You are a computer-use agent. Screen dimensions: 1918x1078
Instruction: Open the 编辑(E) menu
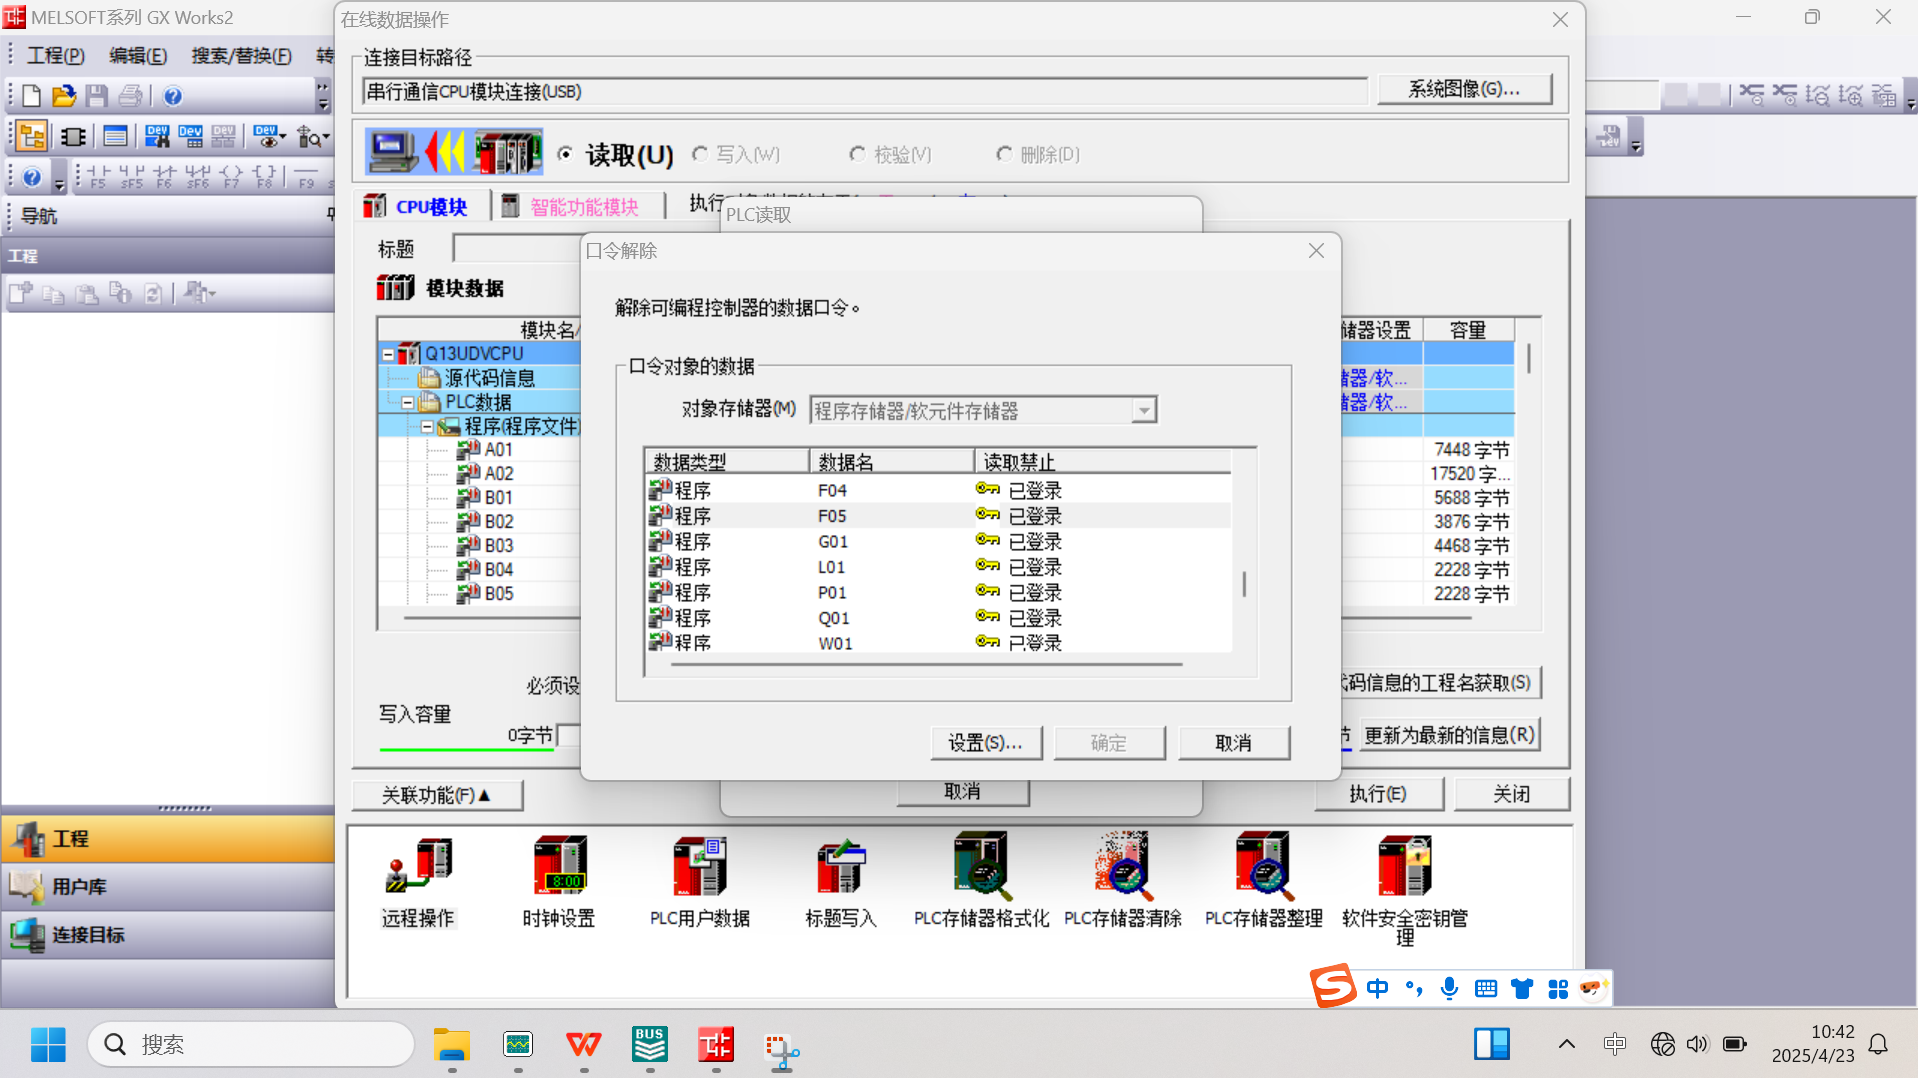(138, 56)
